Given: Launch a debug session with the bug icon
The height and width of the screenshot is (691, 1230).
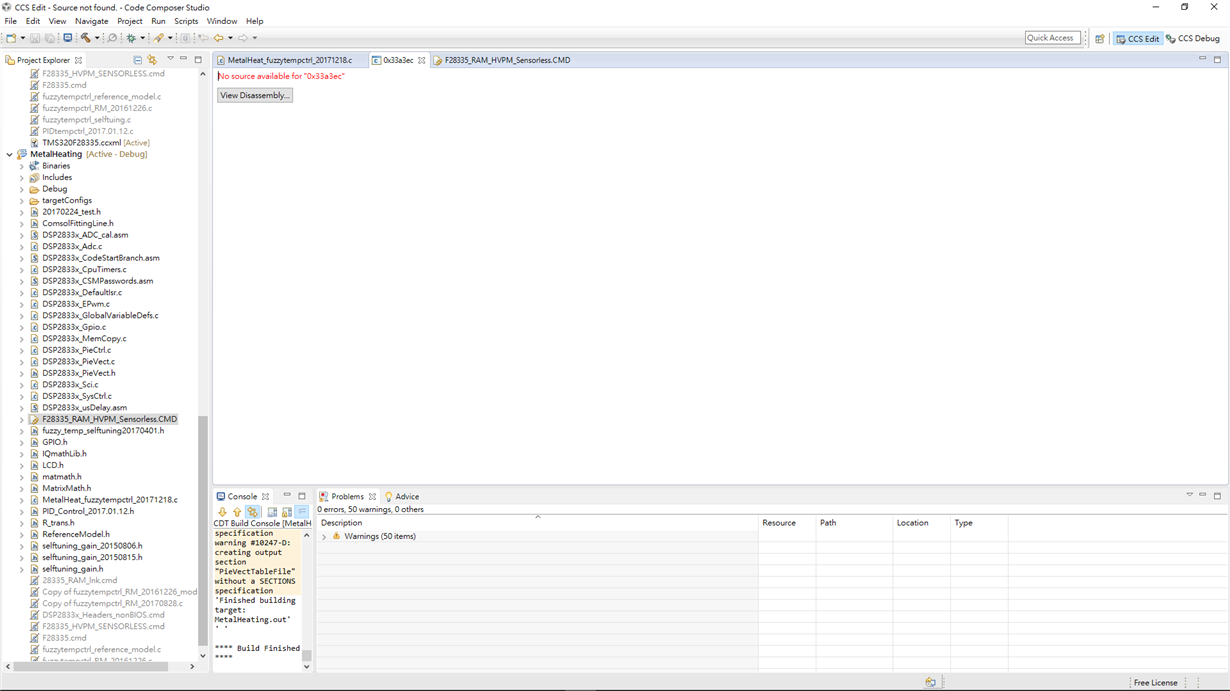Looking at the screenshot, I should pyautogui.click(x=131, y=37).
